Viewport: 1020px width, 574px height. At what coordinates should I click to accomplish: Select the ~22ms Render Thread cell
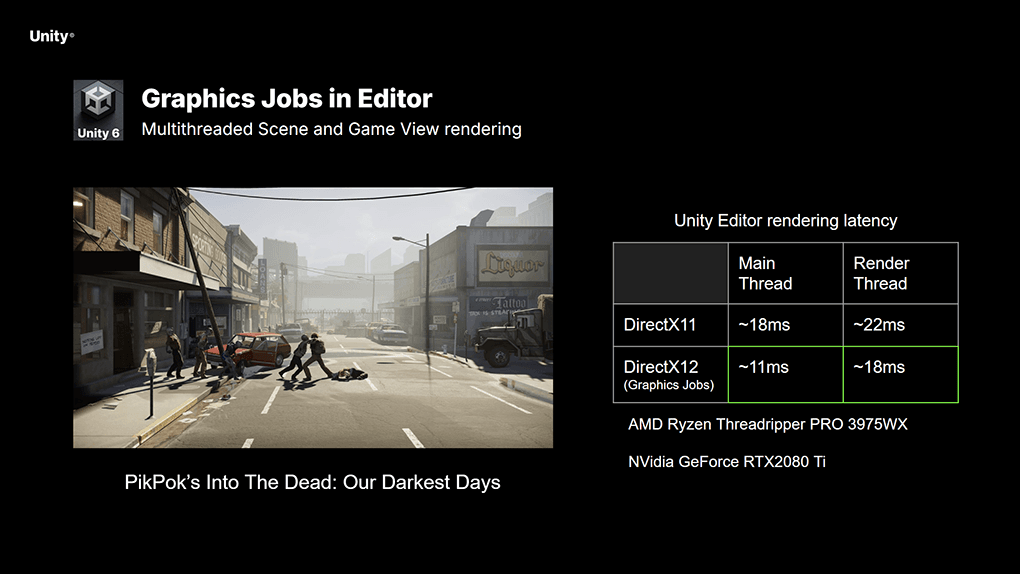point(900,325)
